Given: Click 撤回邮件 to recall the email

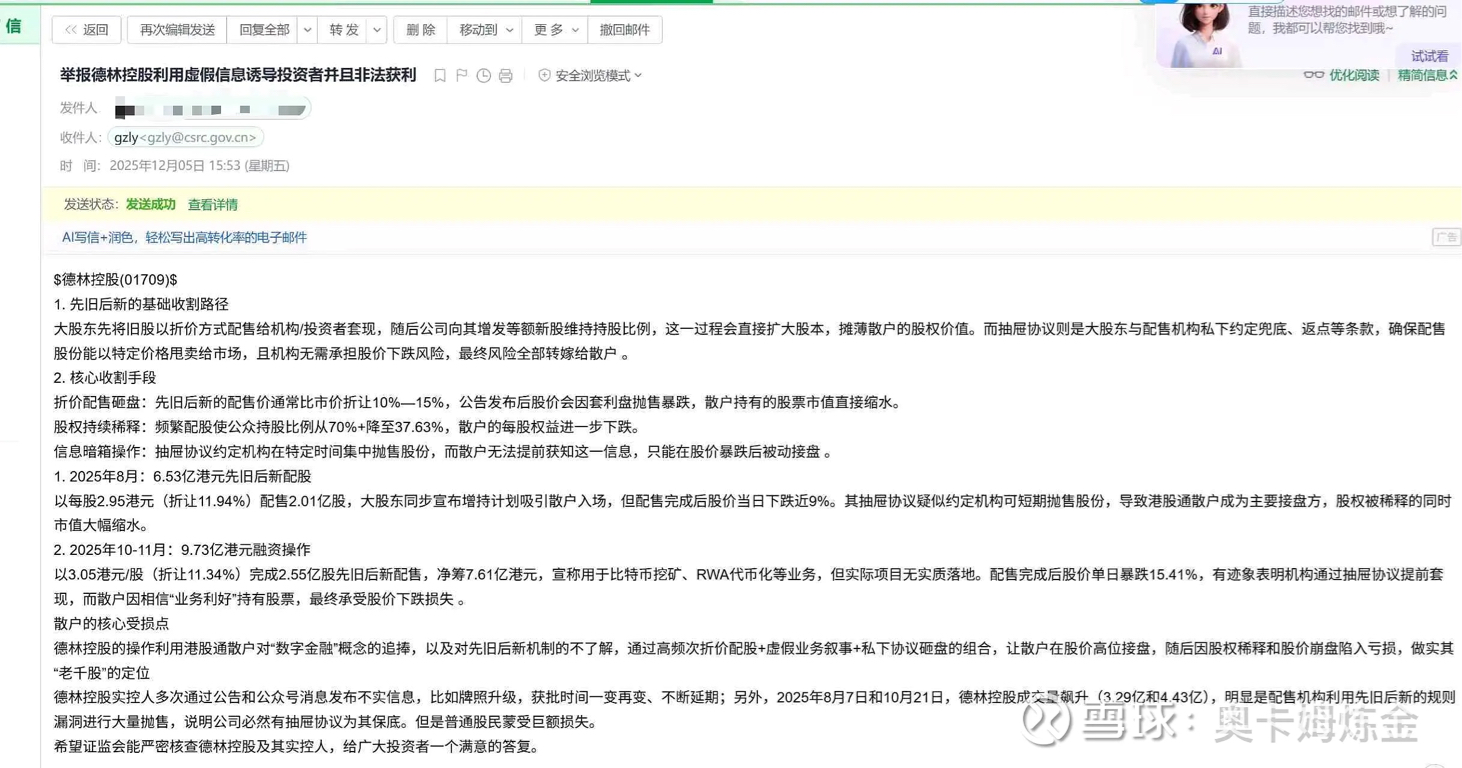Looking at the screenshot, I should pos(625,30).
